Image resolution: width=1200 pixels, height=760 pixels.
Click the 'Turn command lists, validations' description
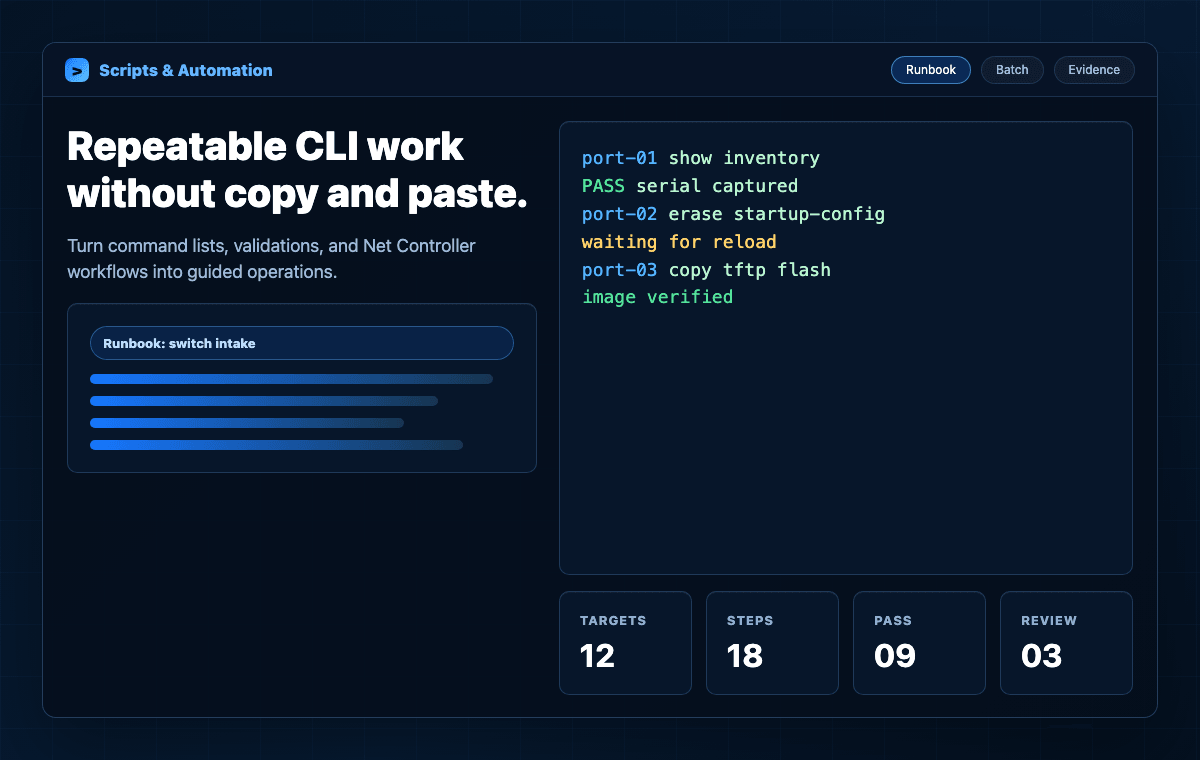pos(272,259)
